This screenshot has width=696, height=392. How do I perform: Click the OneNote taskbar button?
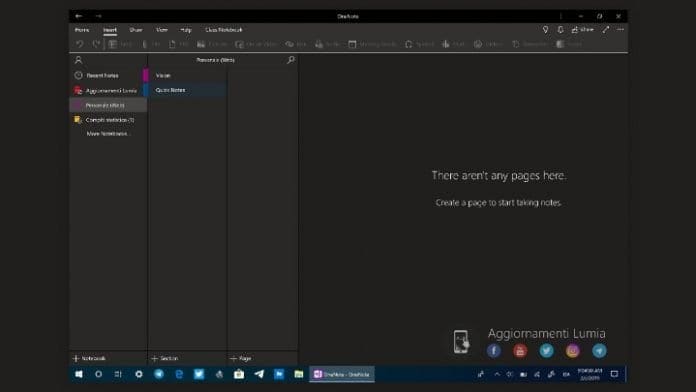(x=342, y=374)
